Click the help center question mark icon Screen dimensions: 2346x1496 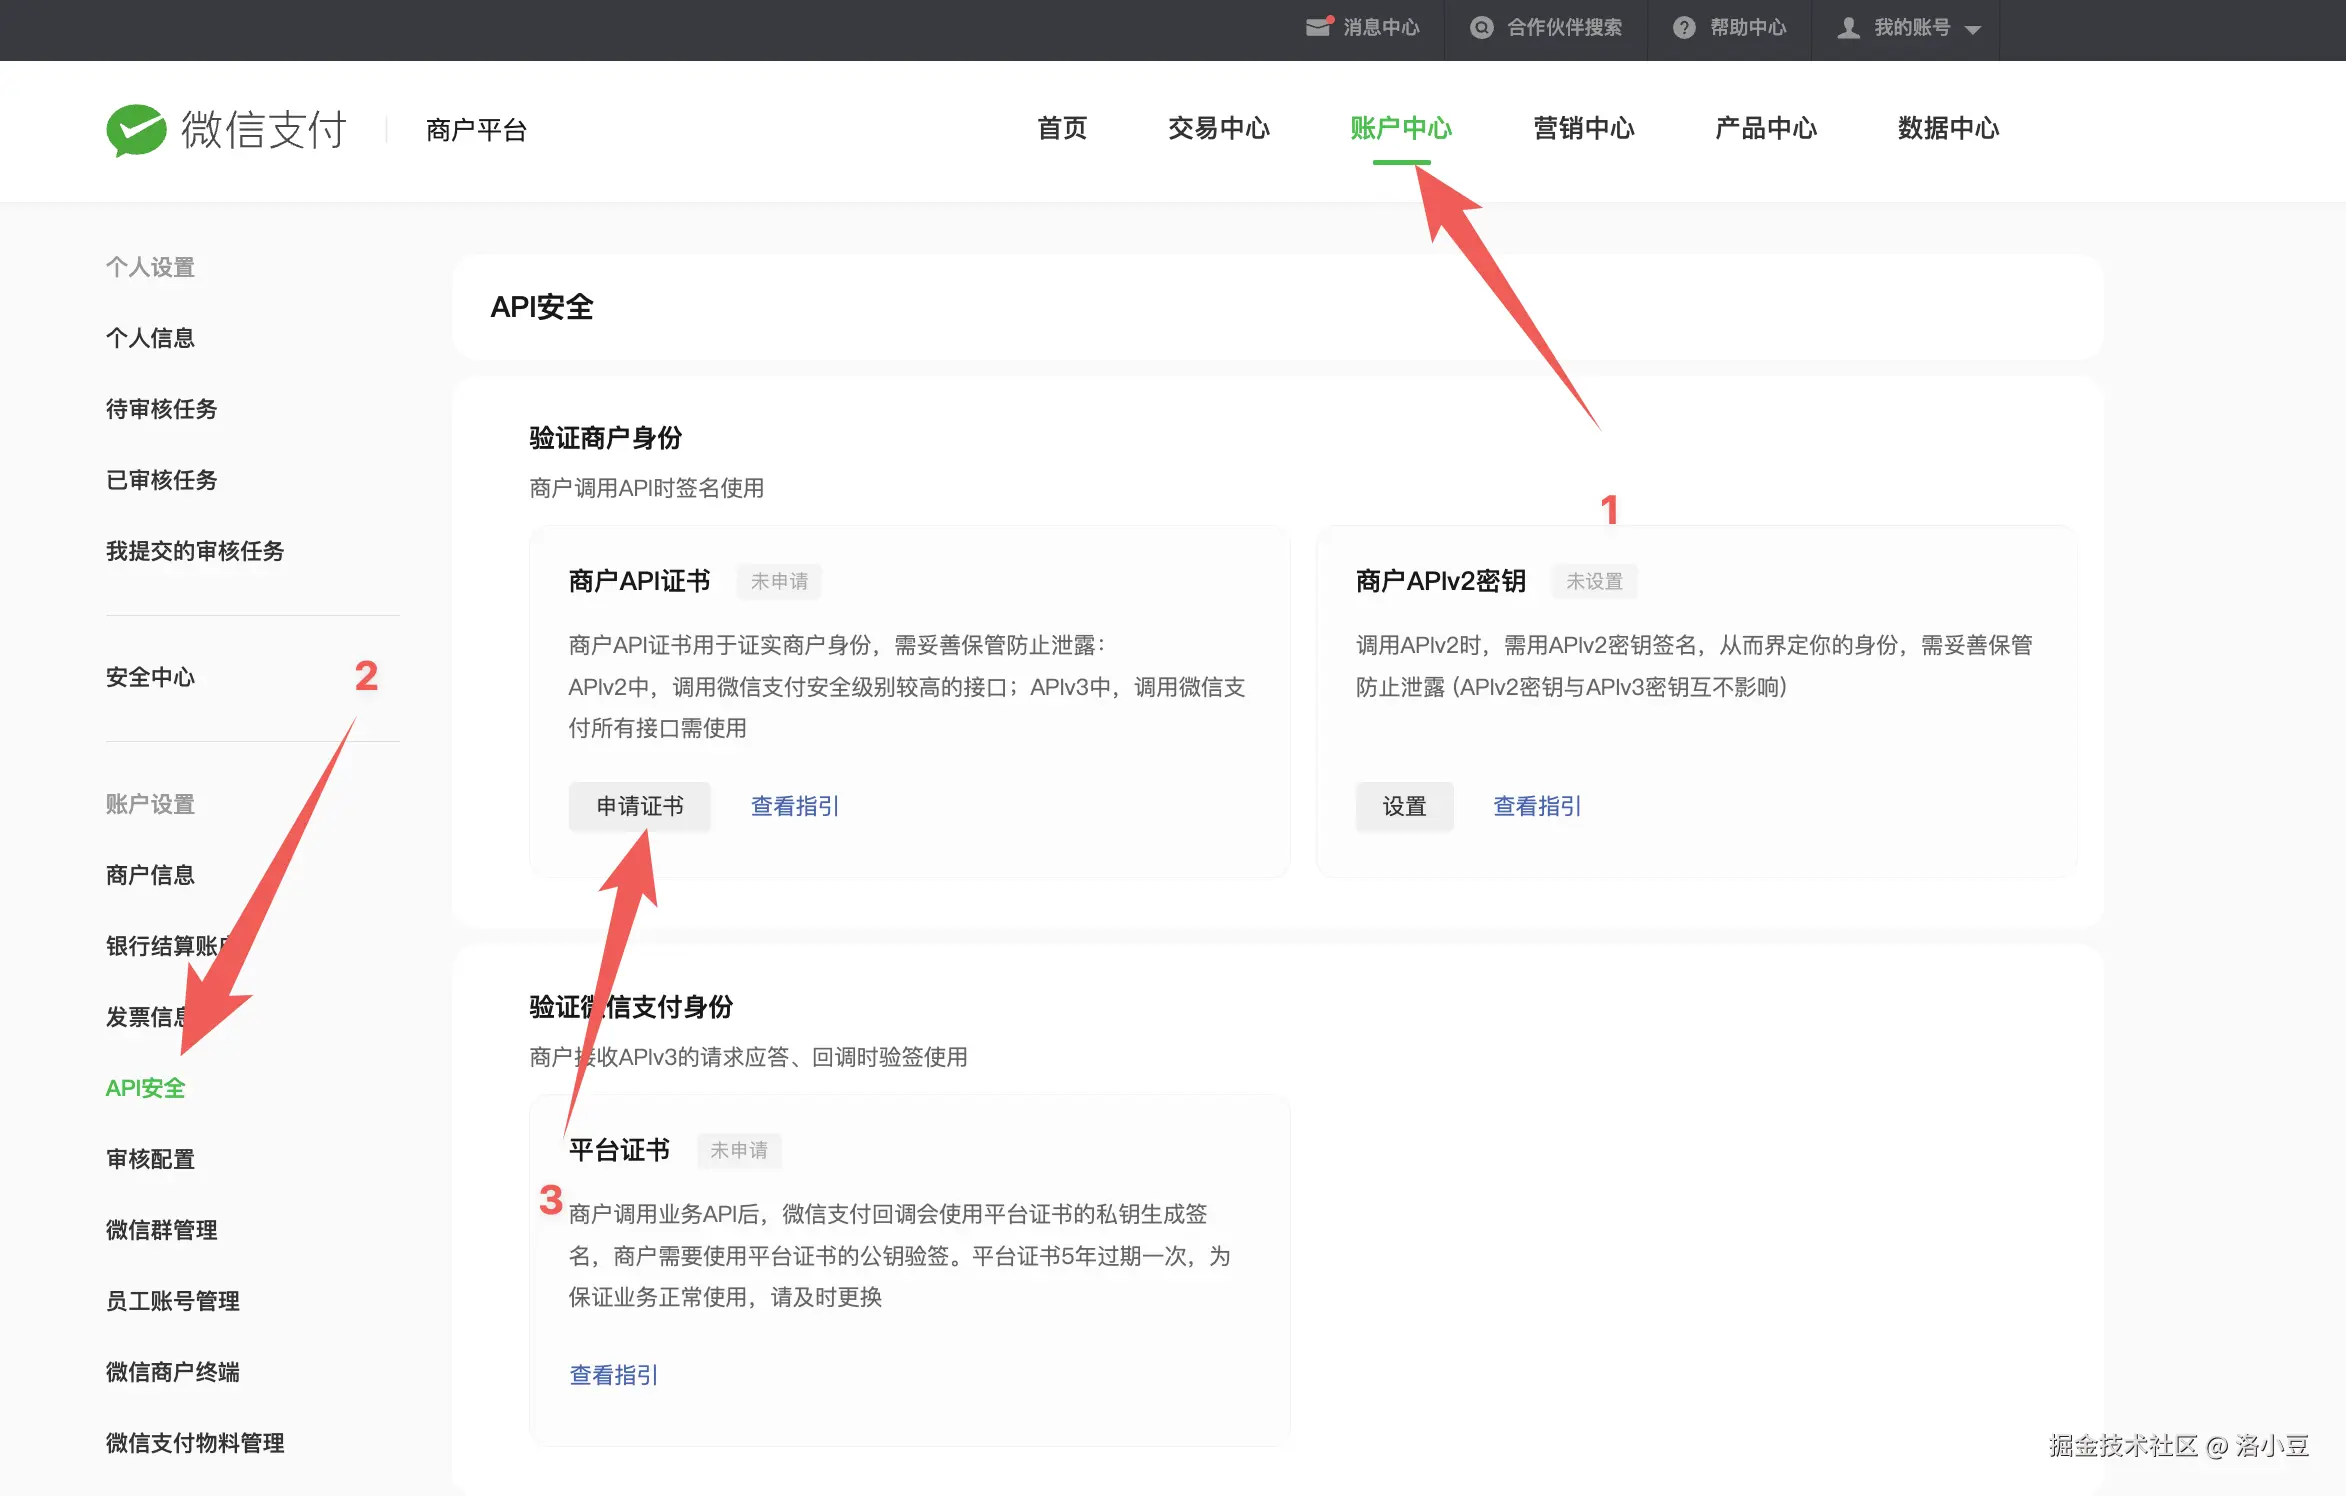click(x=1684, y=27)
